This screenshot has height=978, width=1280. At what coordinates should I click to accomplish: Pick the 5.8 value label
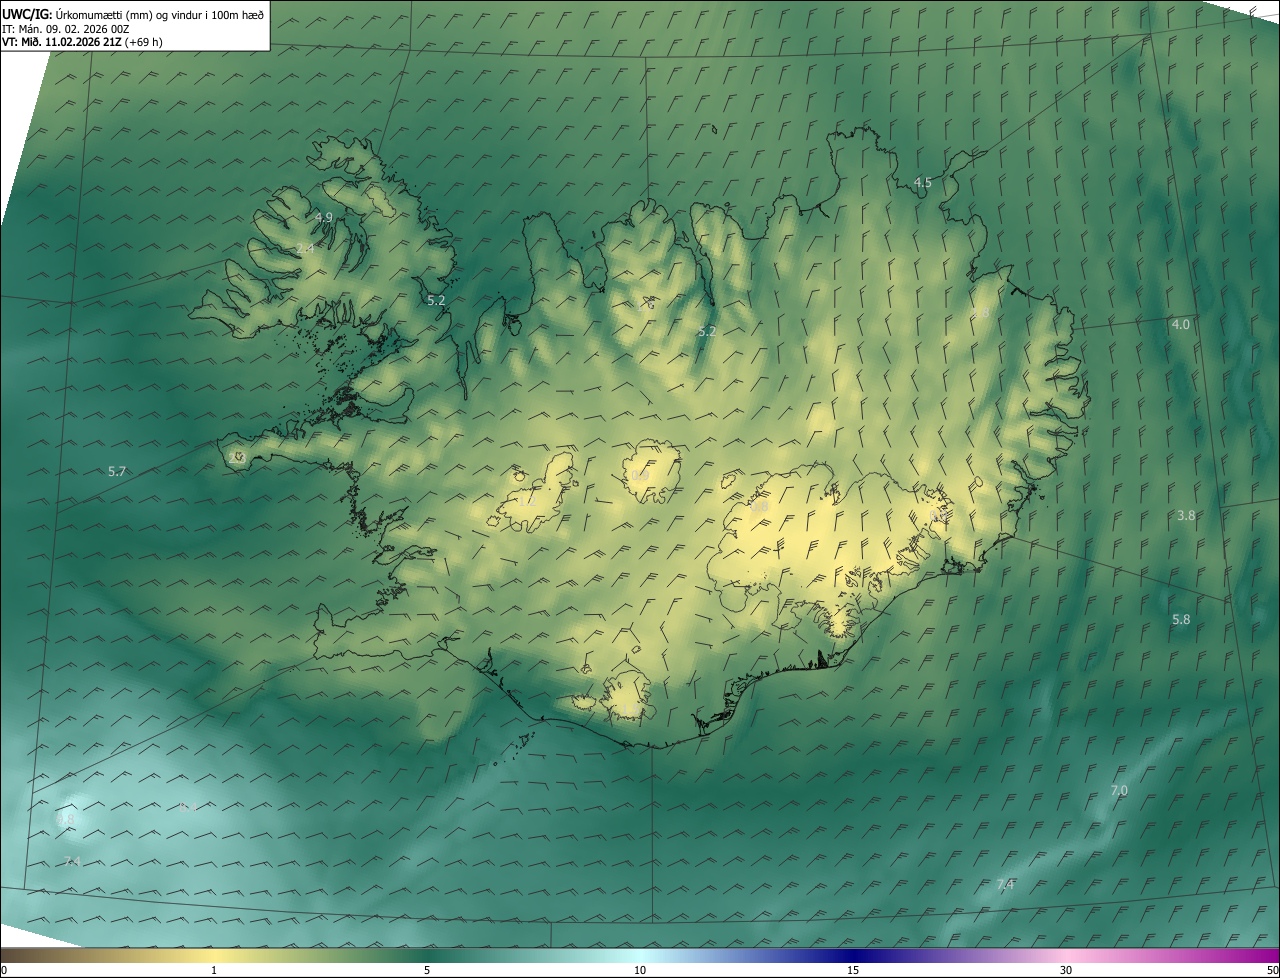(x=1181, y=620)
